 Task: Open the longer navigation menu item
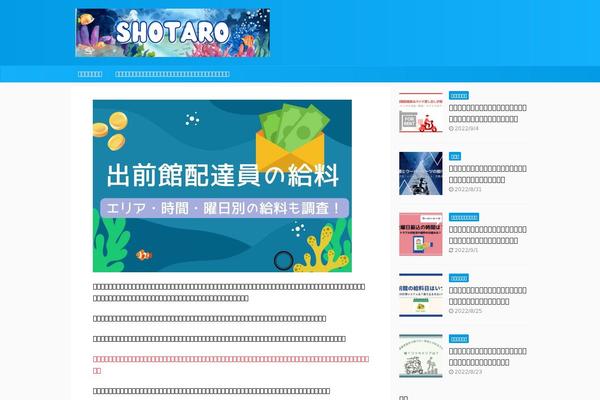[172, 74]
